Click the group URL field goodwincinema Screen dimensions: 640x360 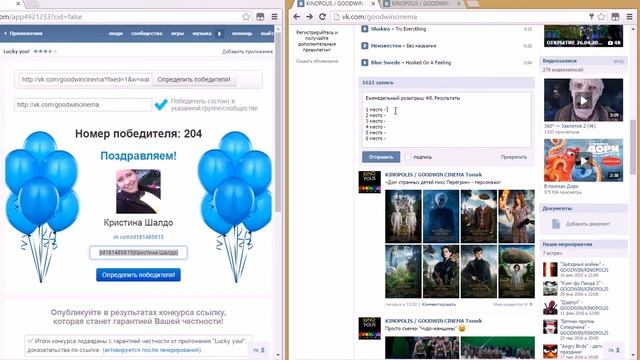click(83, 104)
